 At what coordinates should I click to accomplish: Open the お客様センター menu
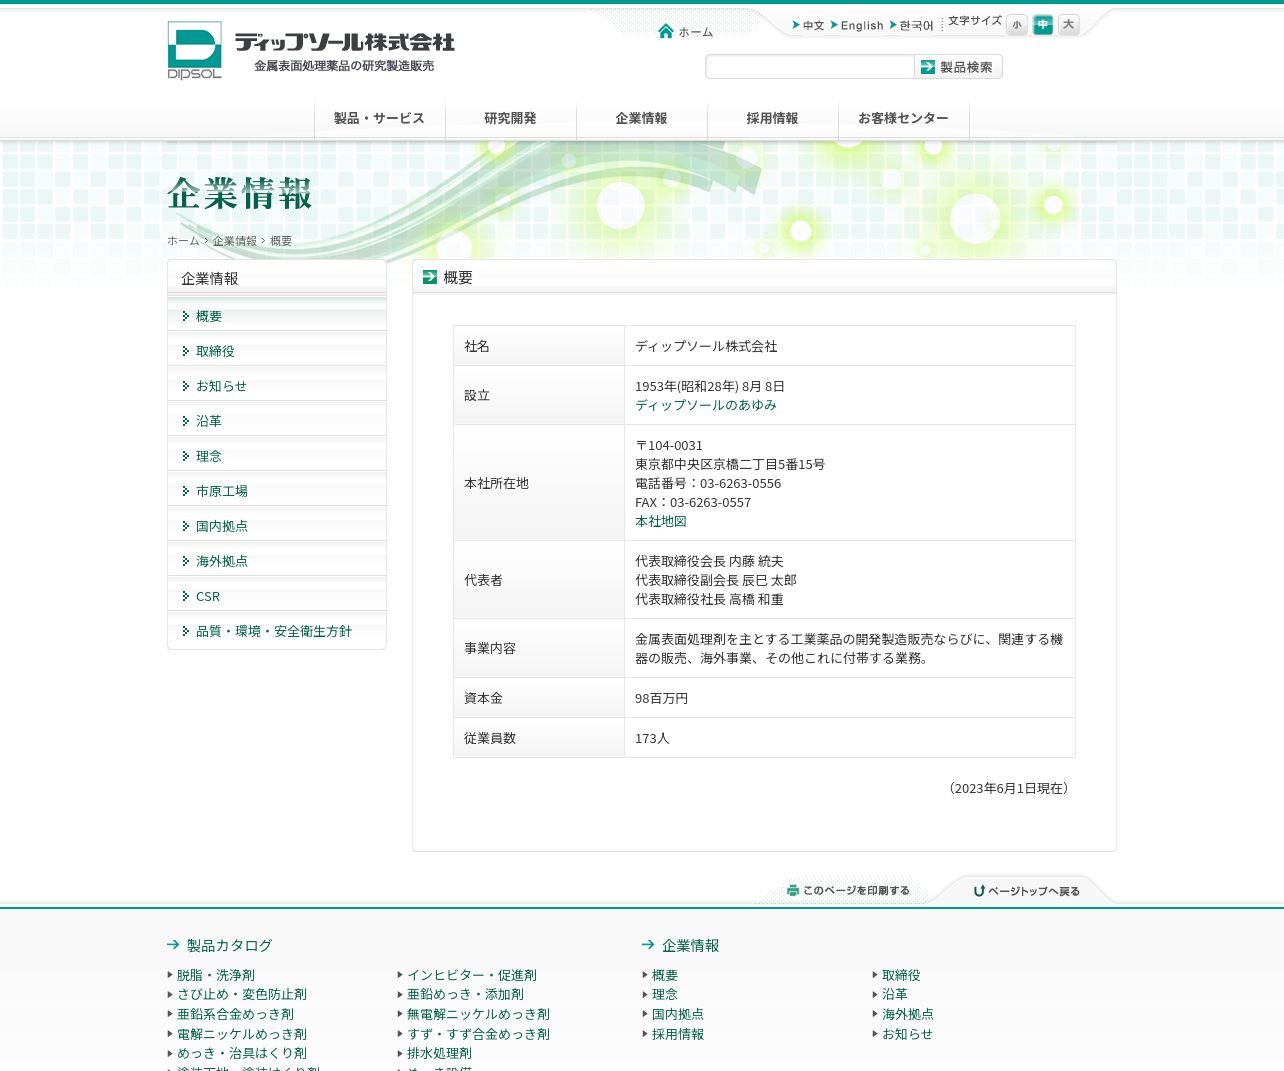[904, 119]
